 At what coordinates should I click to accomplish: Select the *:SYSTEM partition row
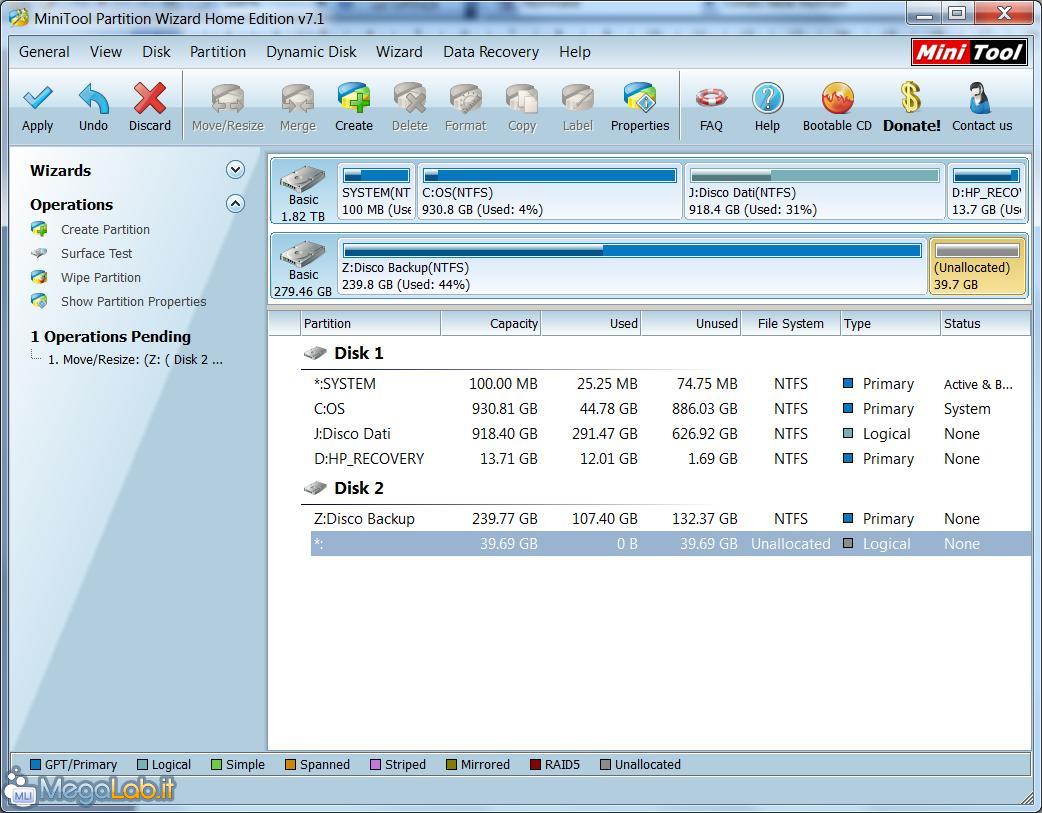point(671,384)
